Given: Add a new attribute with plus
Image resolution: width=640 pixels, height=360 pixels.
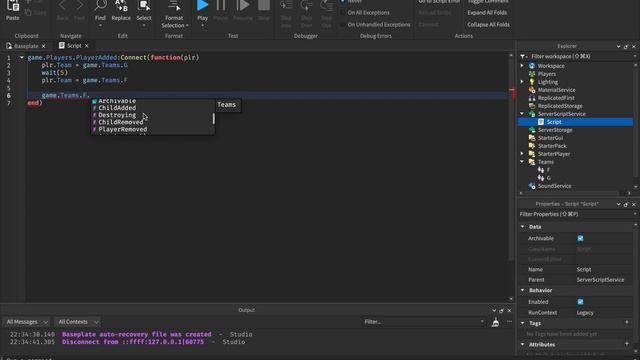Looking at the screenshot, I should point(627,344).
